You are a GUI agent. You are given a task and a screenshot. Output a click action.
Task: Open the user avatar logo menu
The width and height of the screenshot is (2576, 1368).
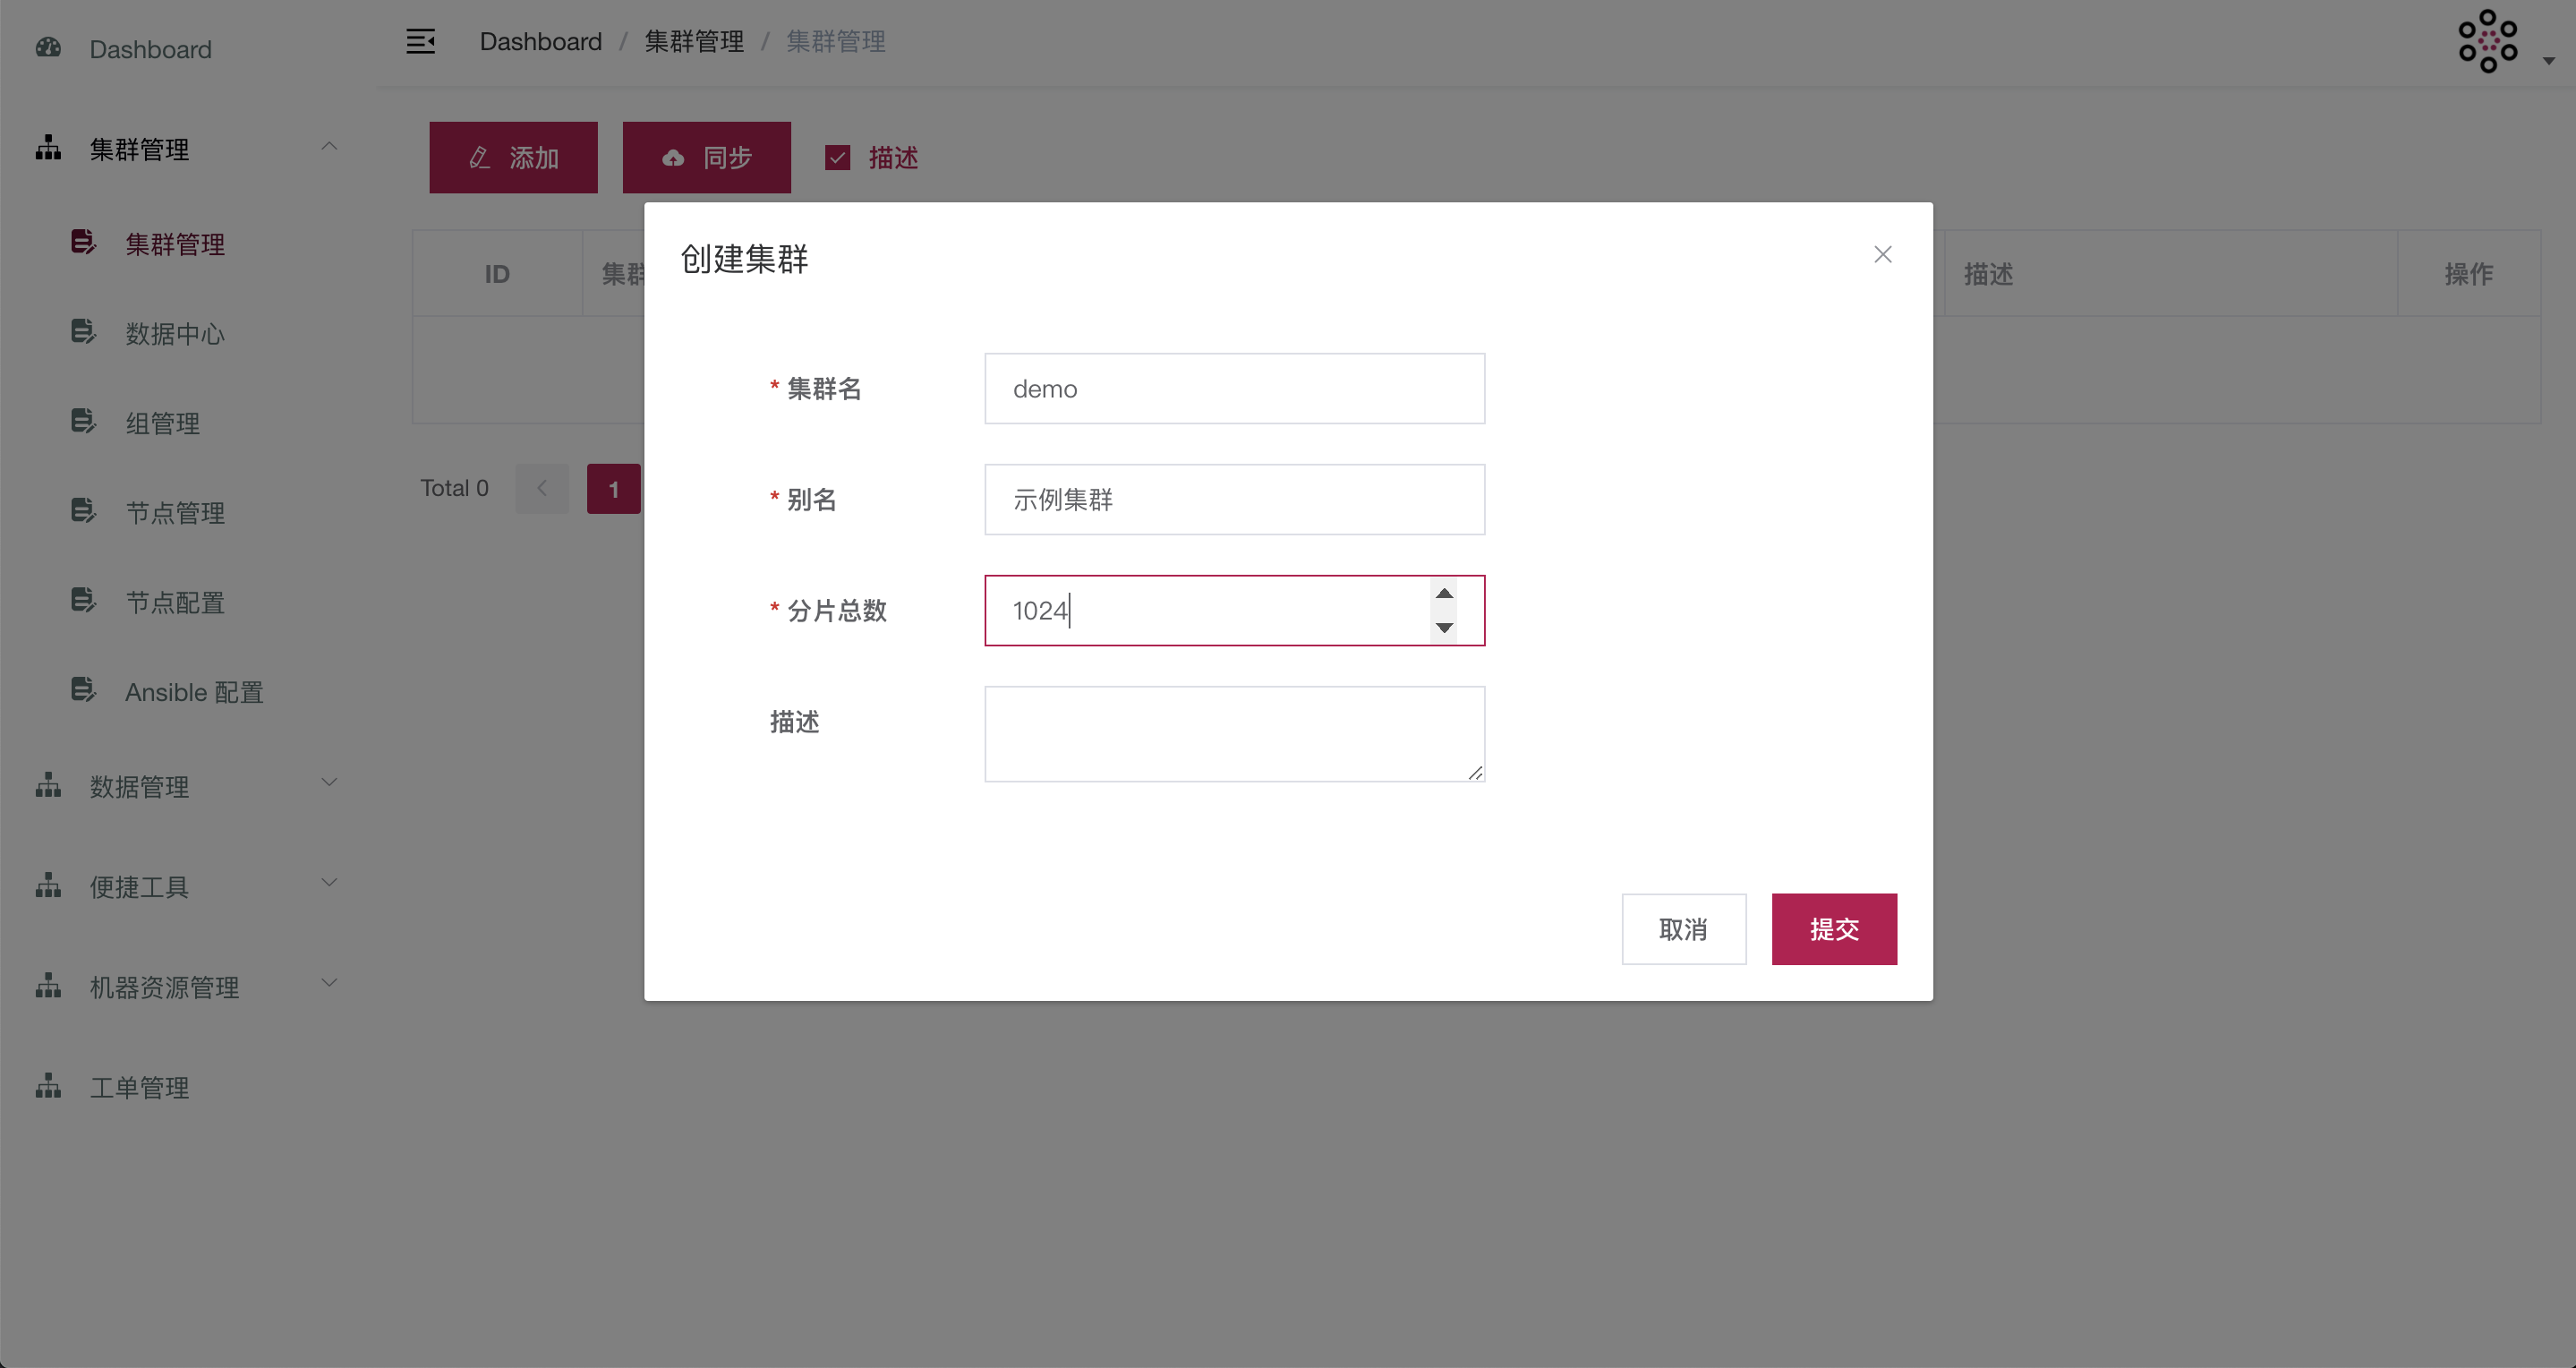2488,41
